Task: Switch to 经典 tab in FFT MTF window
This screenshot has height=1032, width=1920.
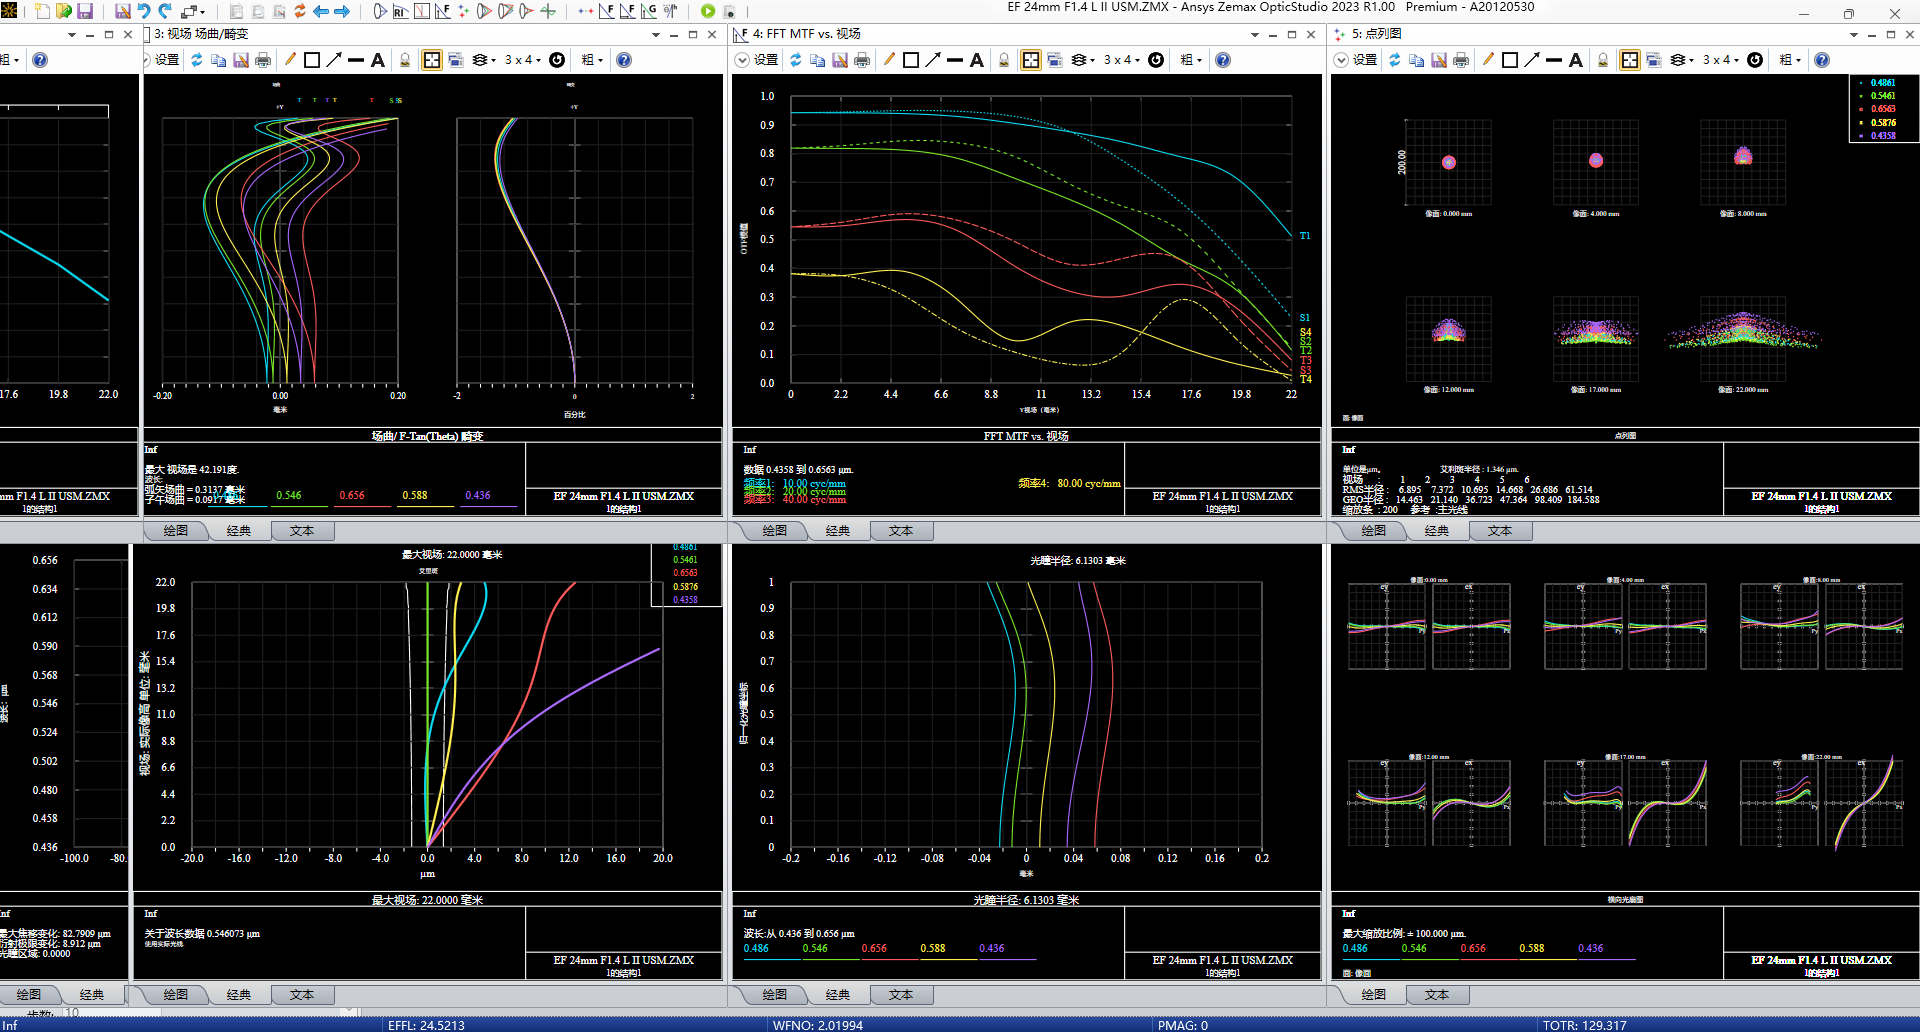Action: (x=838, y=531)
